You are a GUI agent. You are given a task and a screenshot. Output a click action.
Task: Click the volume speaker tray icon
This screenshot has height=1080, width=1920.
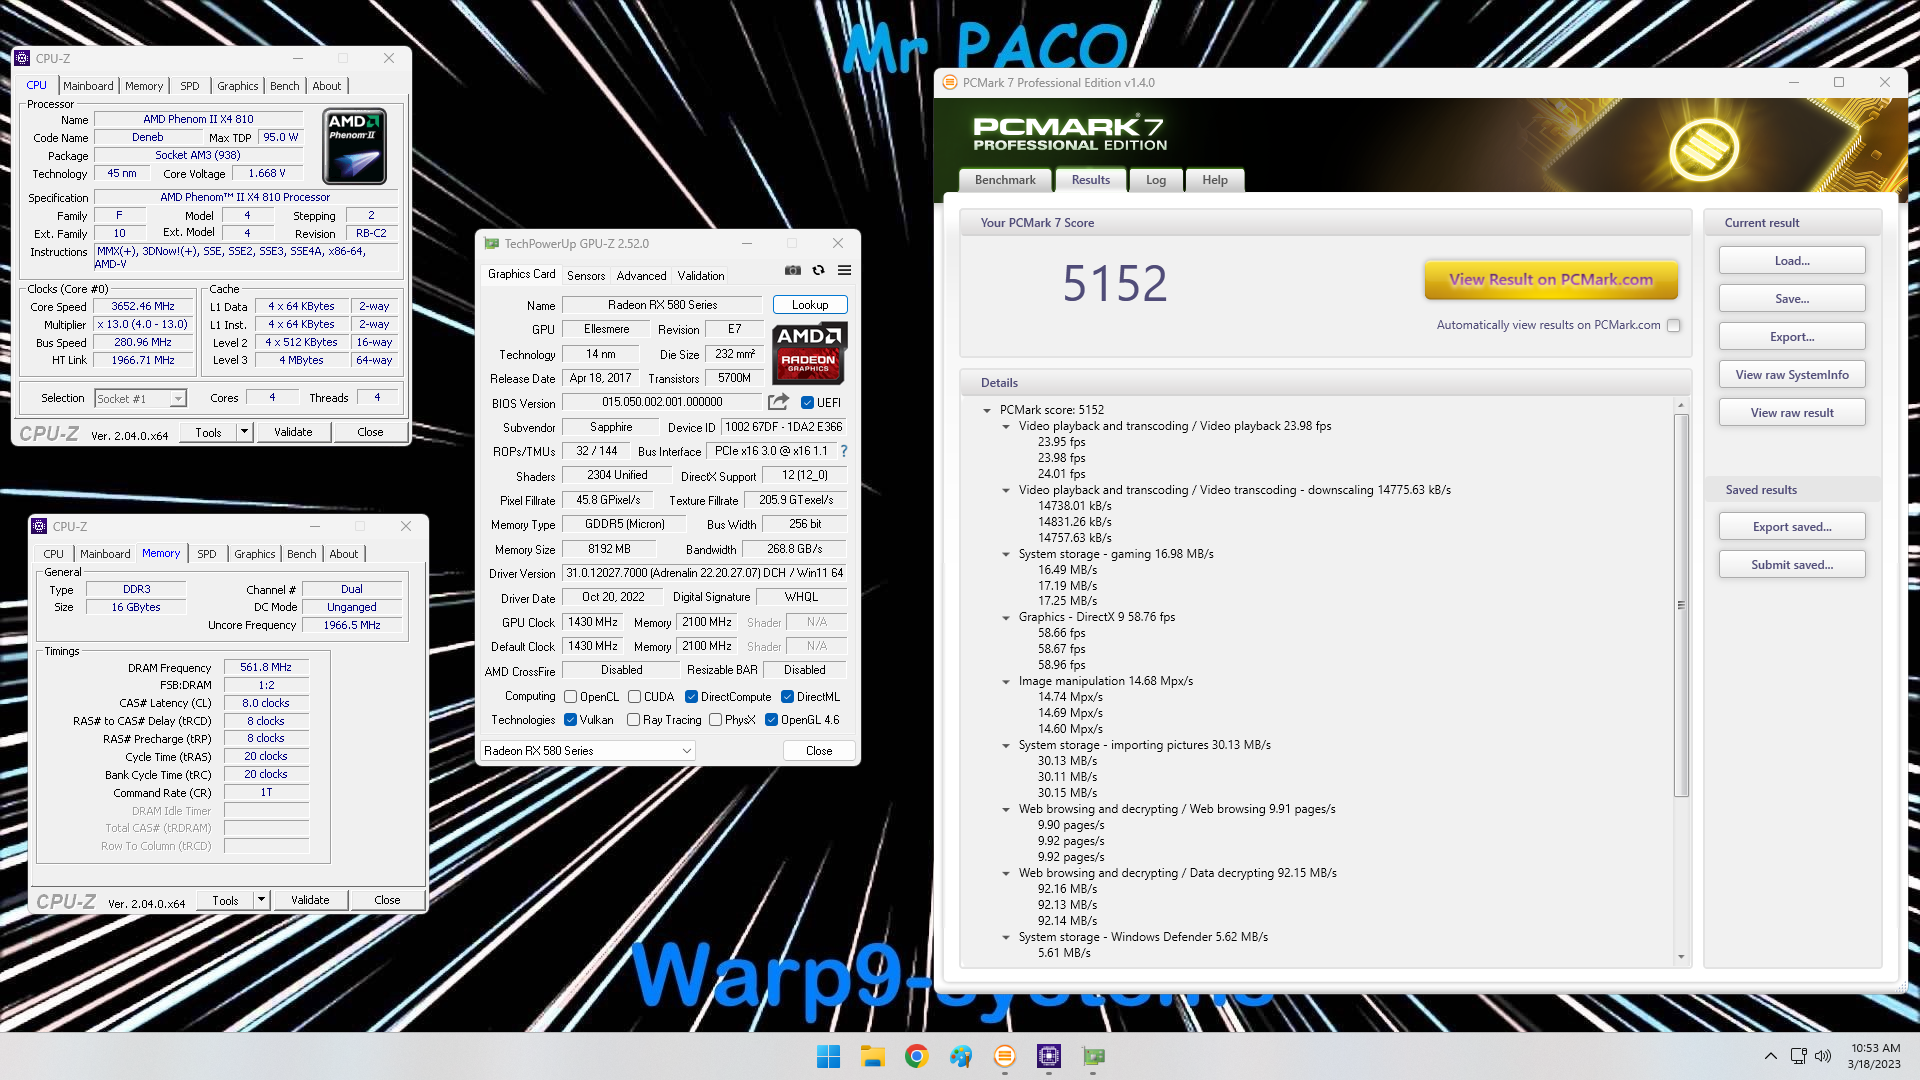tap(1822, 1056)
